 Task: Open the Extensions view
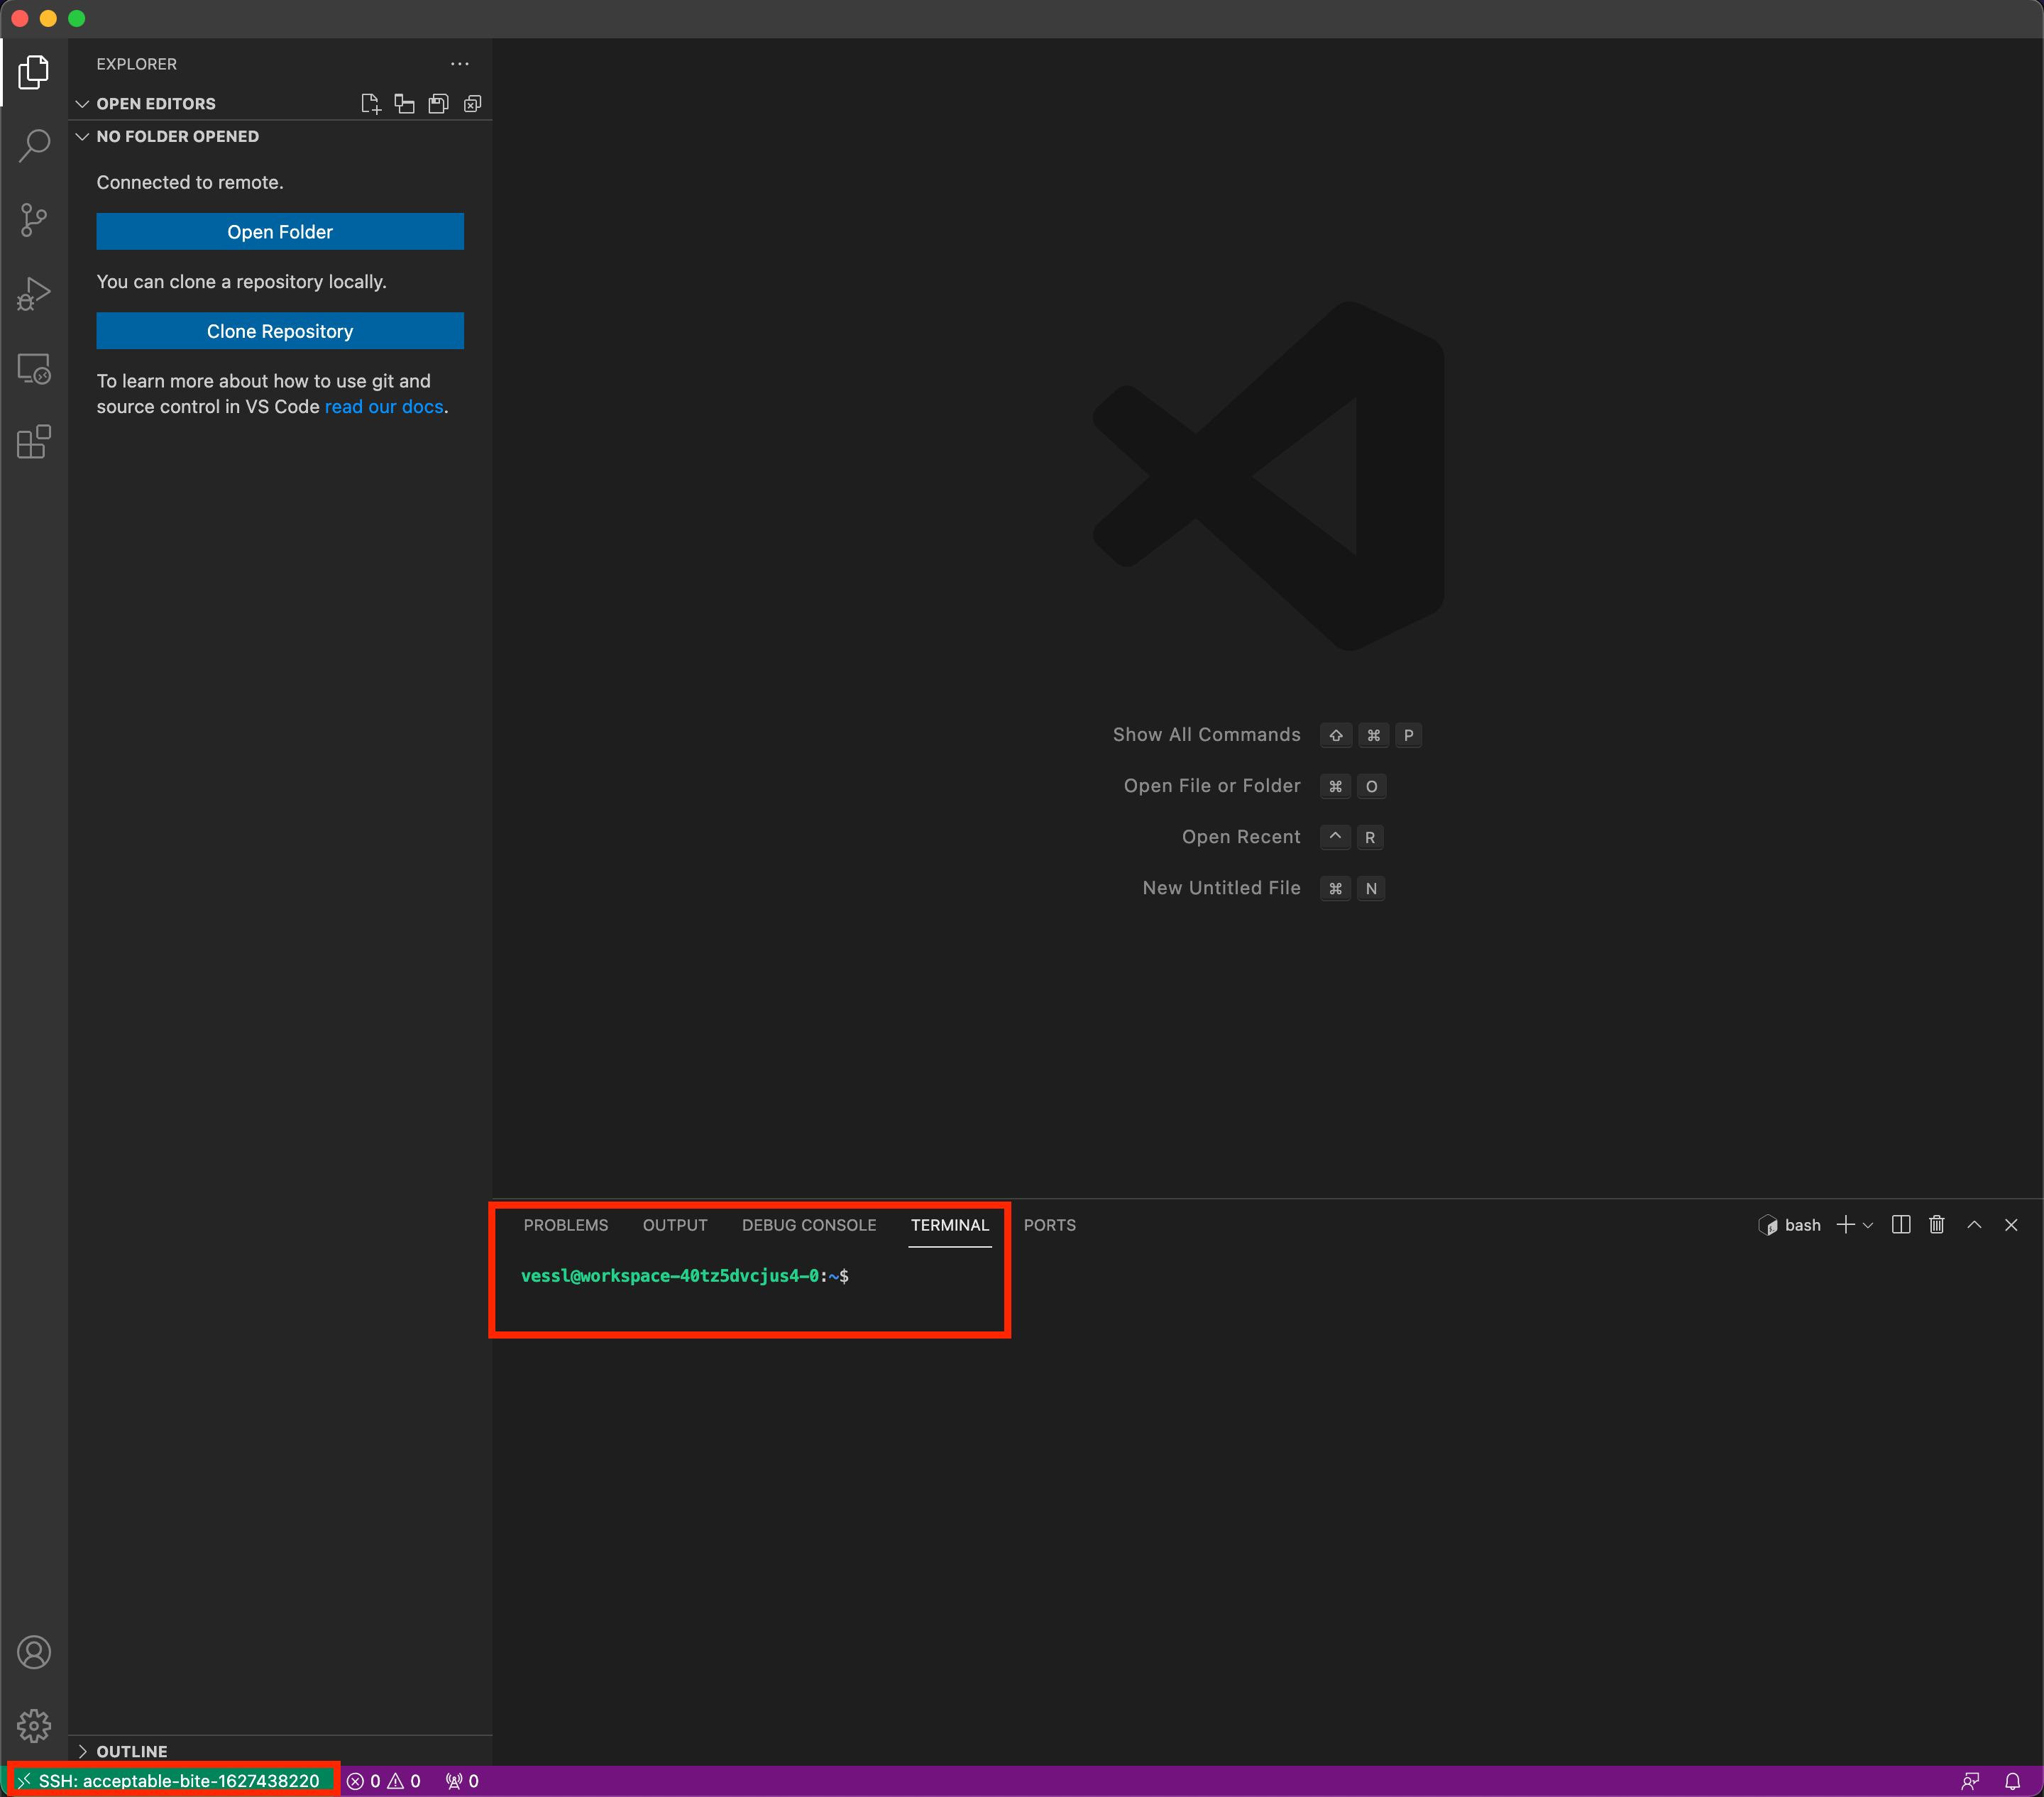click(34, 442)
